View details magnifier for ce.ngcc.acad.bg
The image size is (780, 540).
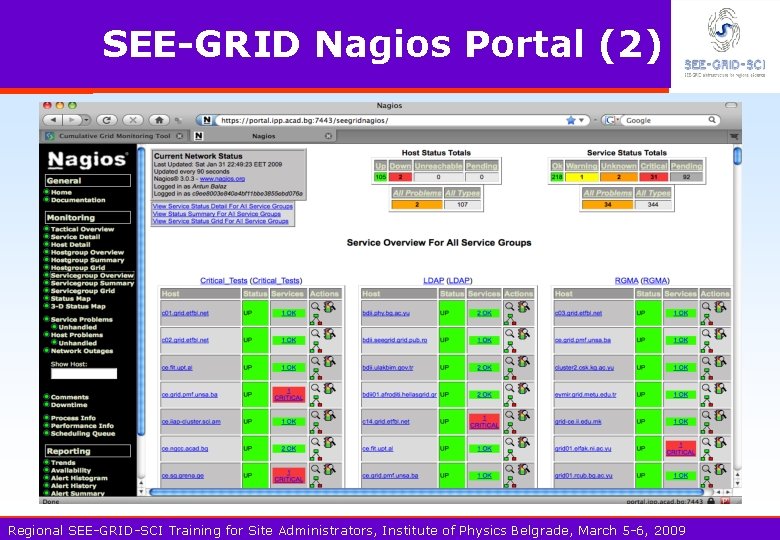(x=315, y=442)
